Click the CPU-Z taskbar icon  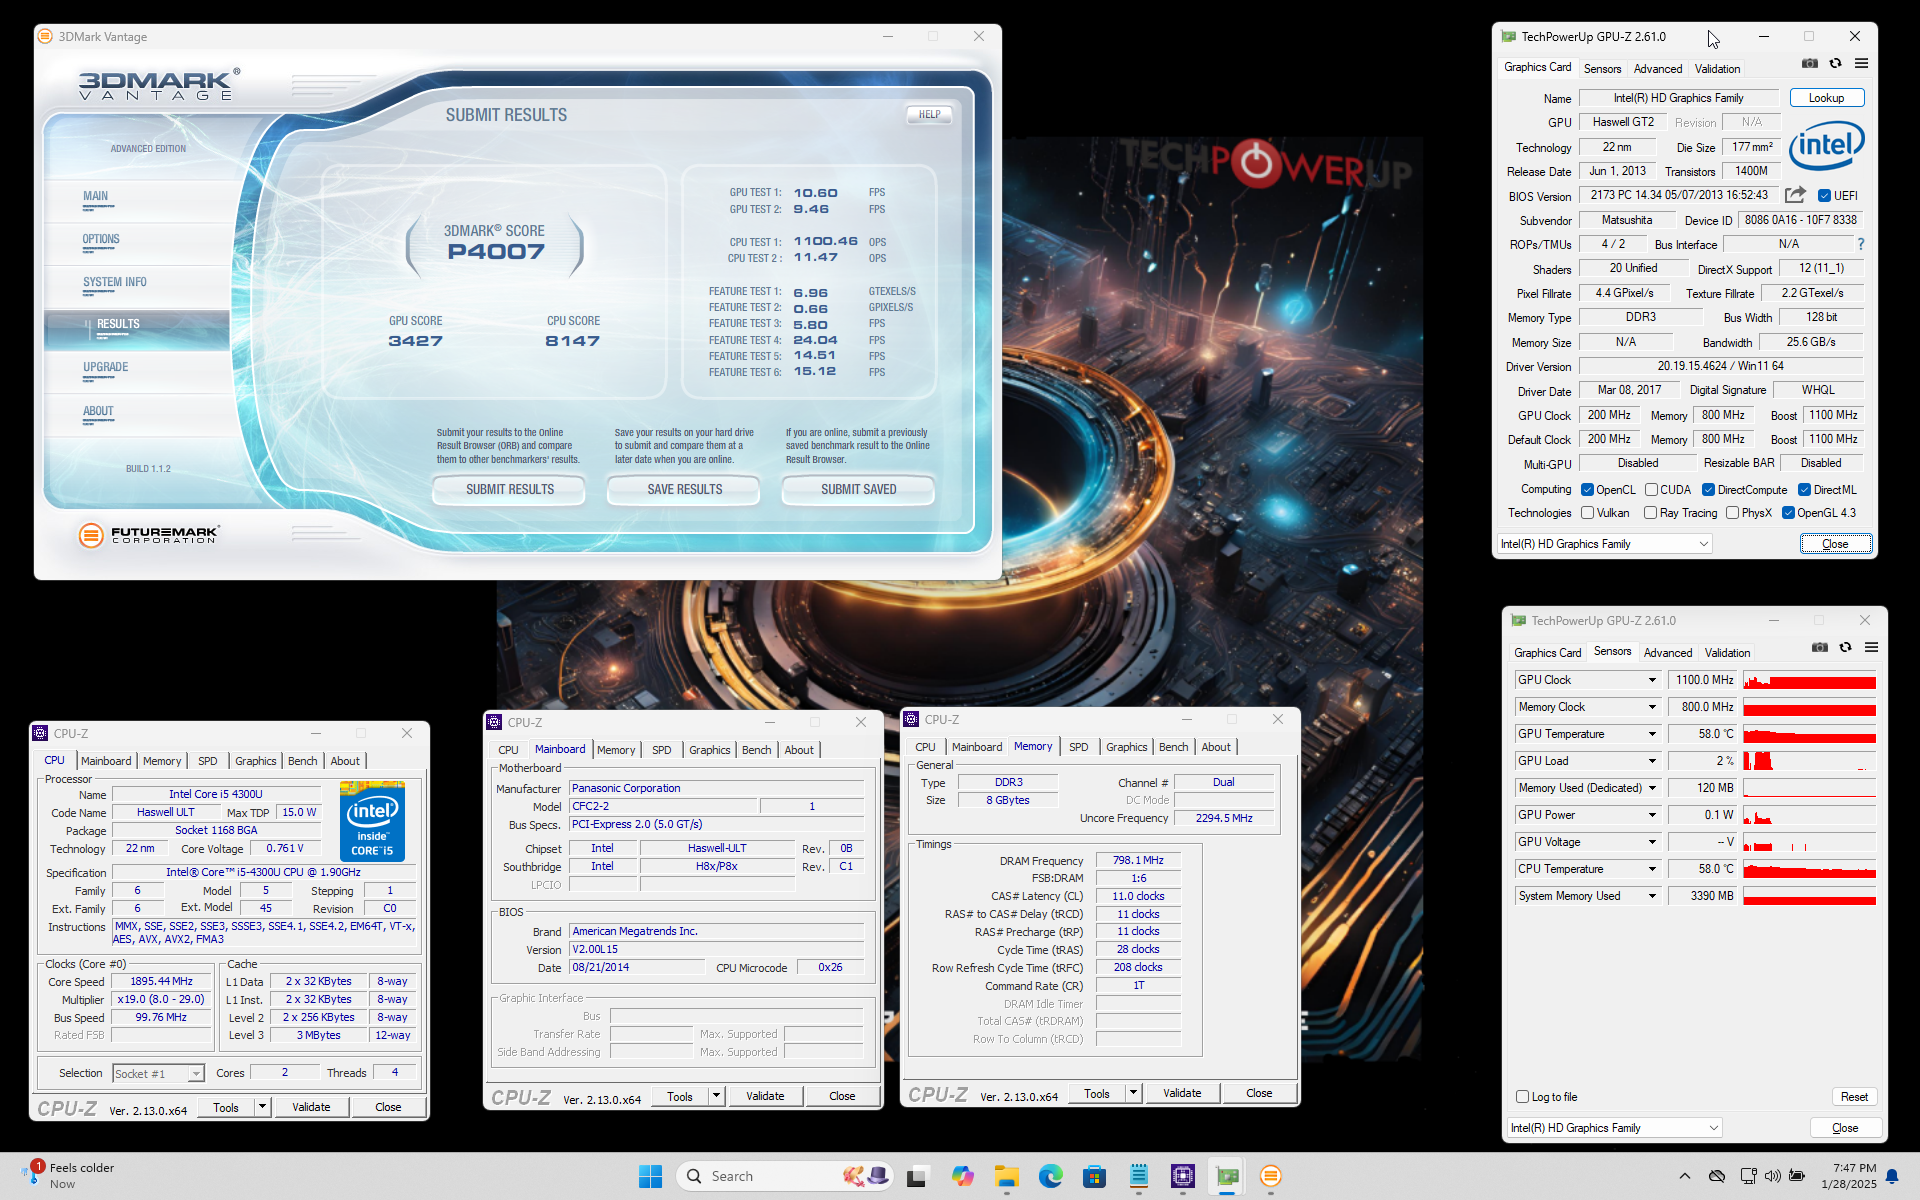1182,1176
